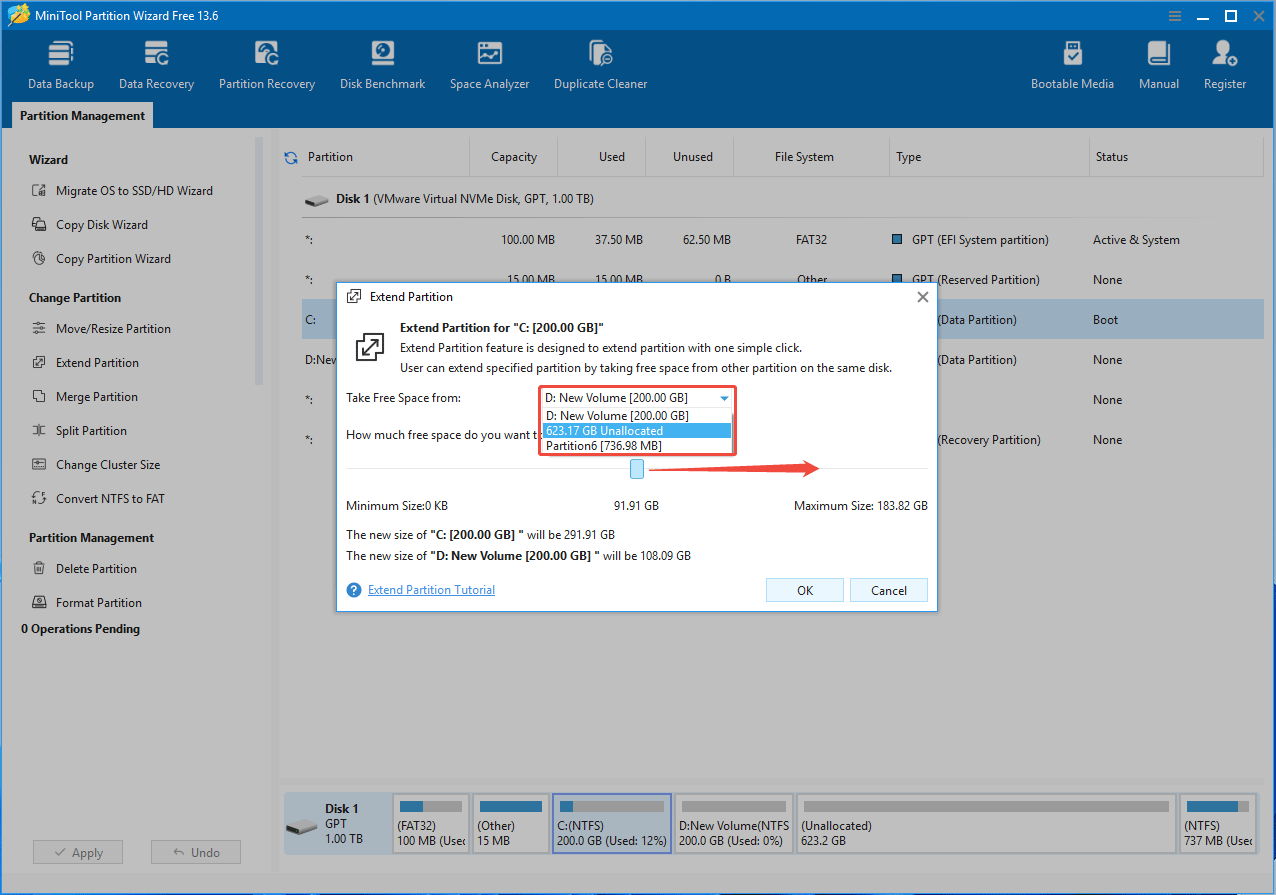Screen dimensions: 1276x895
Task: Start Migrate OS to SSD/HD Wizard
Action: click(122, 191)
